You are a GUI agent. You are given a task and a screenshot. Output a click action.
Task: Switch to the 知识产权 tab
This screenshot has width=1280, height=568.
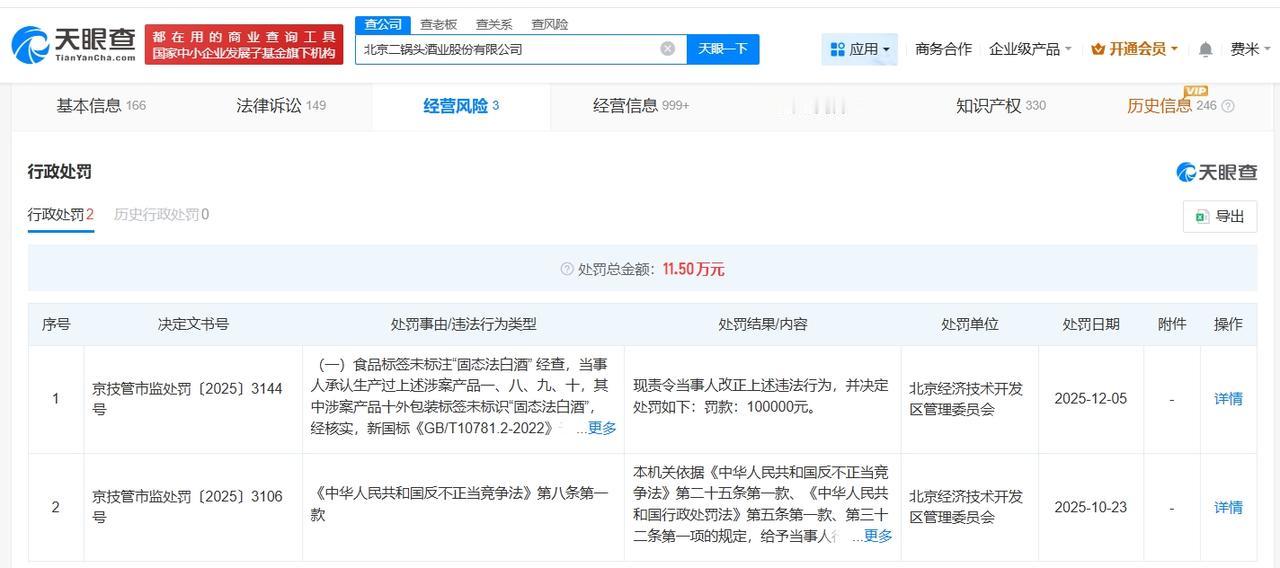point(1001,106)
